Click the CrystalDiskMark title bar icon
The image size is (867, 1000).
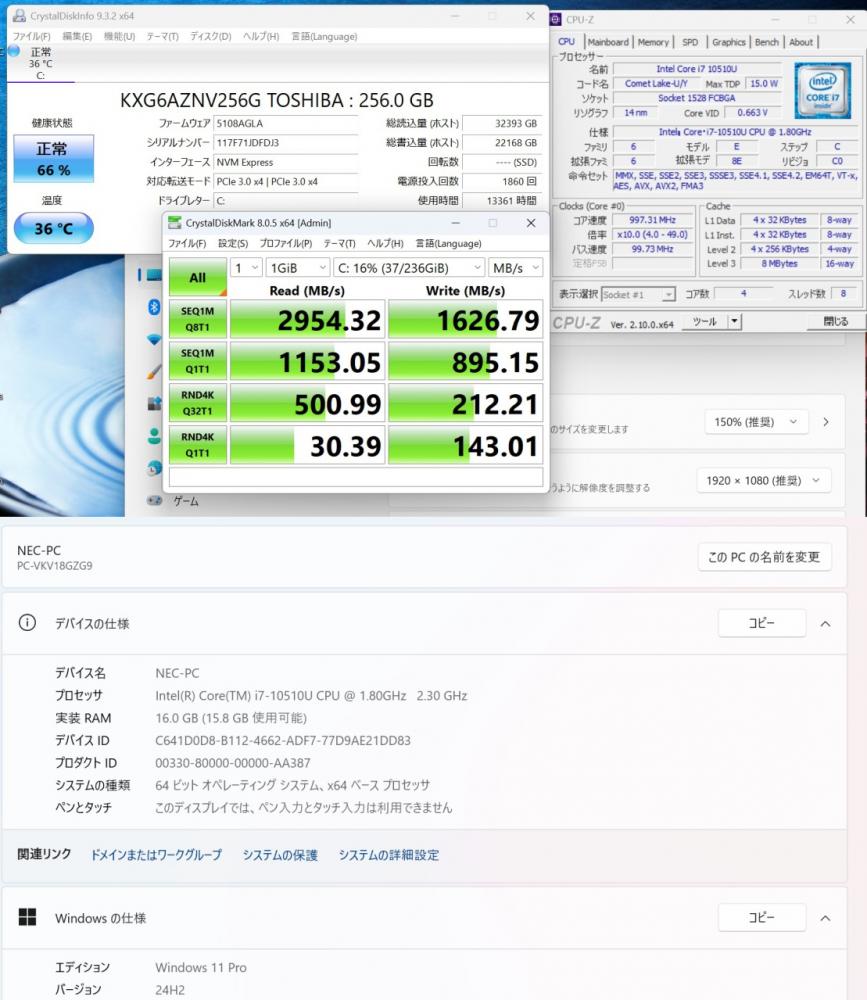coord(174,223)
